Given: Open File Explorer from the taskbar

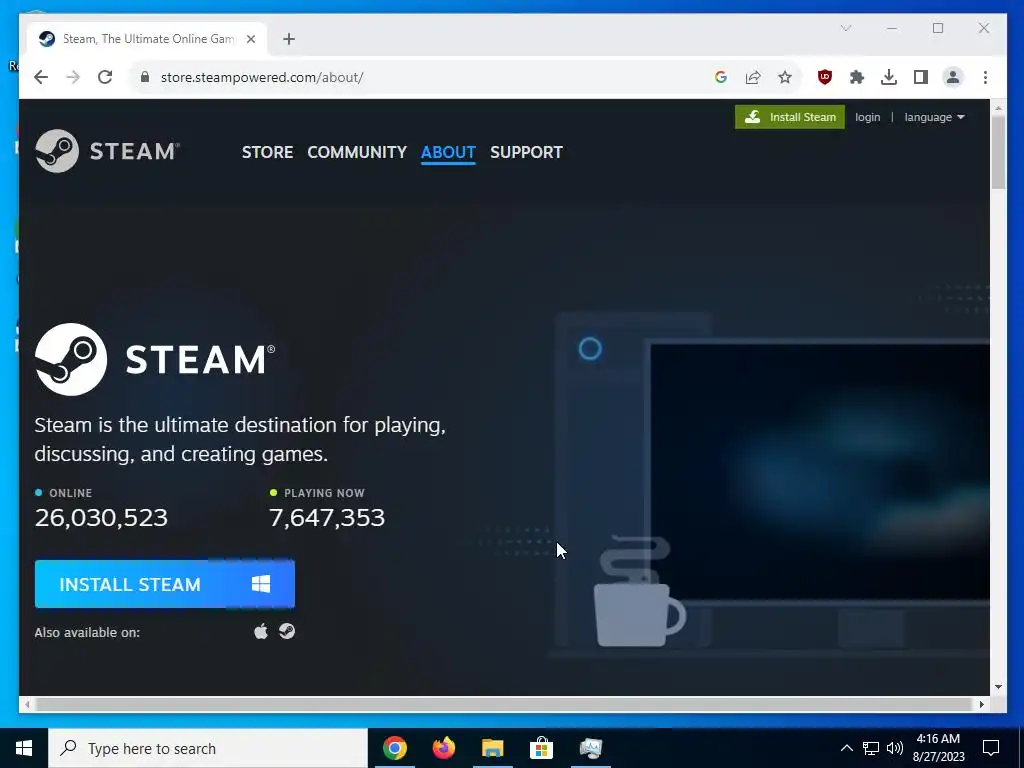Looking at the screenshot, I should [493, 748].
